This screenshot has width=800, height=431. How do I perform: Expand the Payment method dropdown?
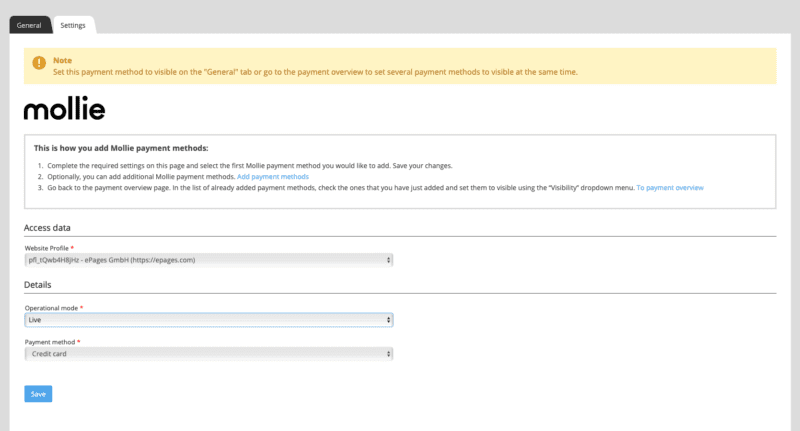[x=209, y=354]
